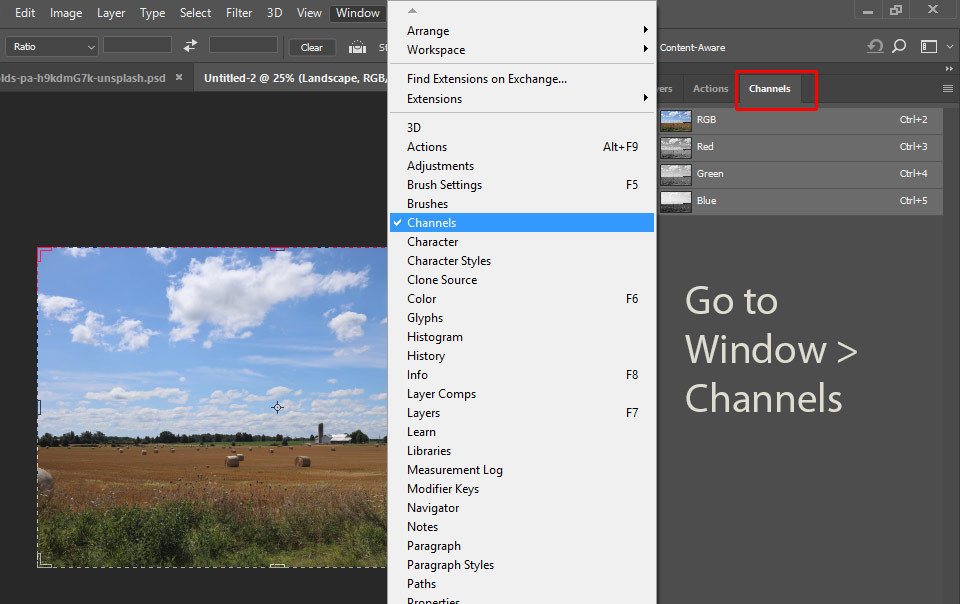Open the search magnifier icon

coord(899,46)
